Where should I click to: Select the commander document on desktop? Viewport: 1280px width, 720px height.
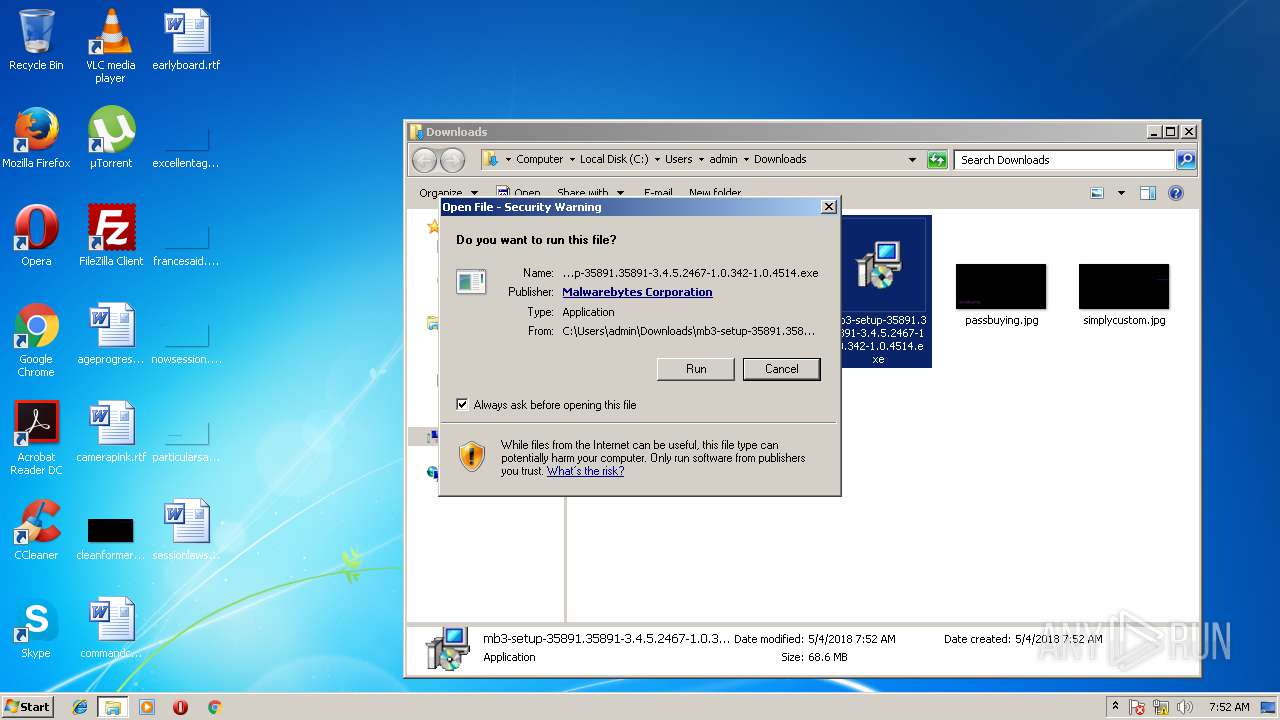click(x=111, y=628)
